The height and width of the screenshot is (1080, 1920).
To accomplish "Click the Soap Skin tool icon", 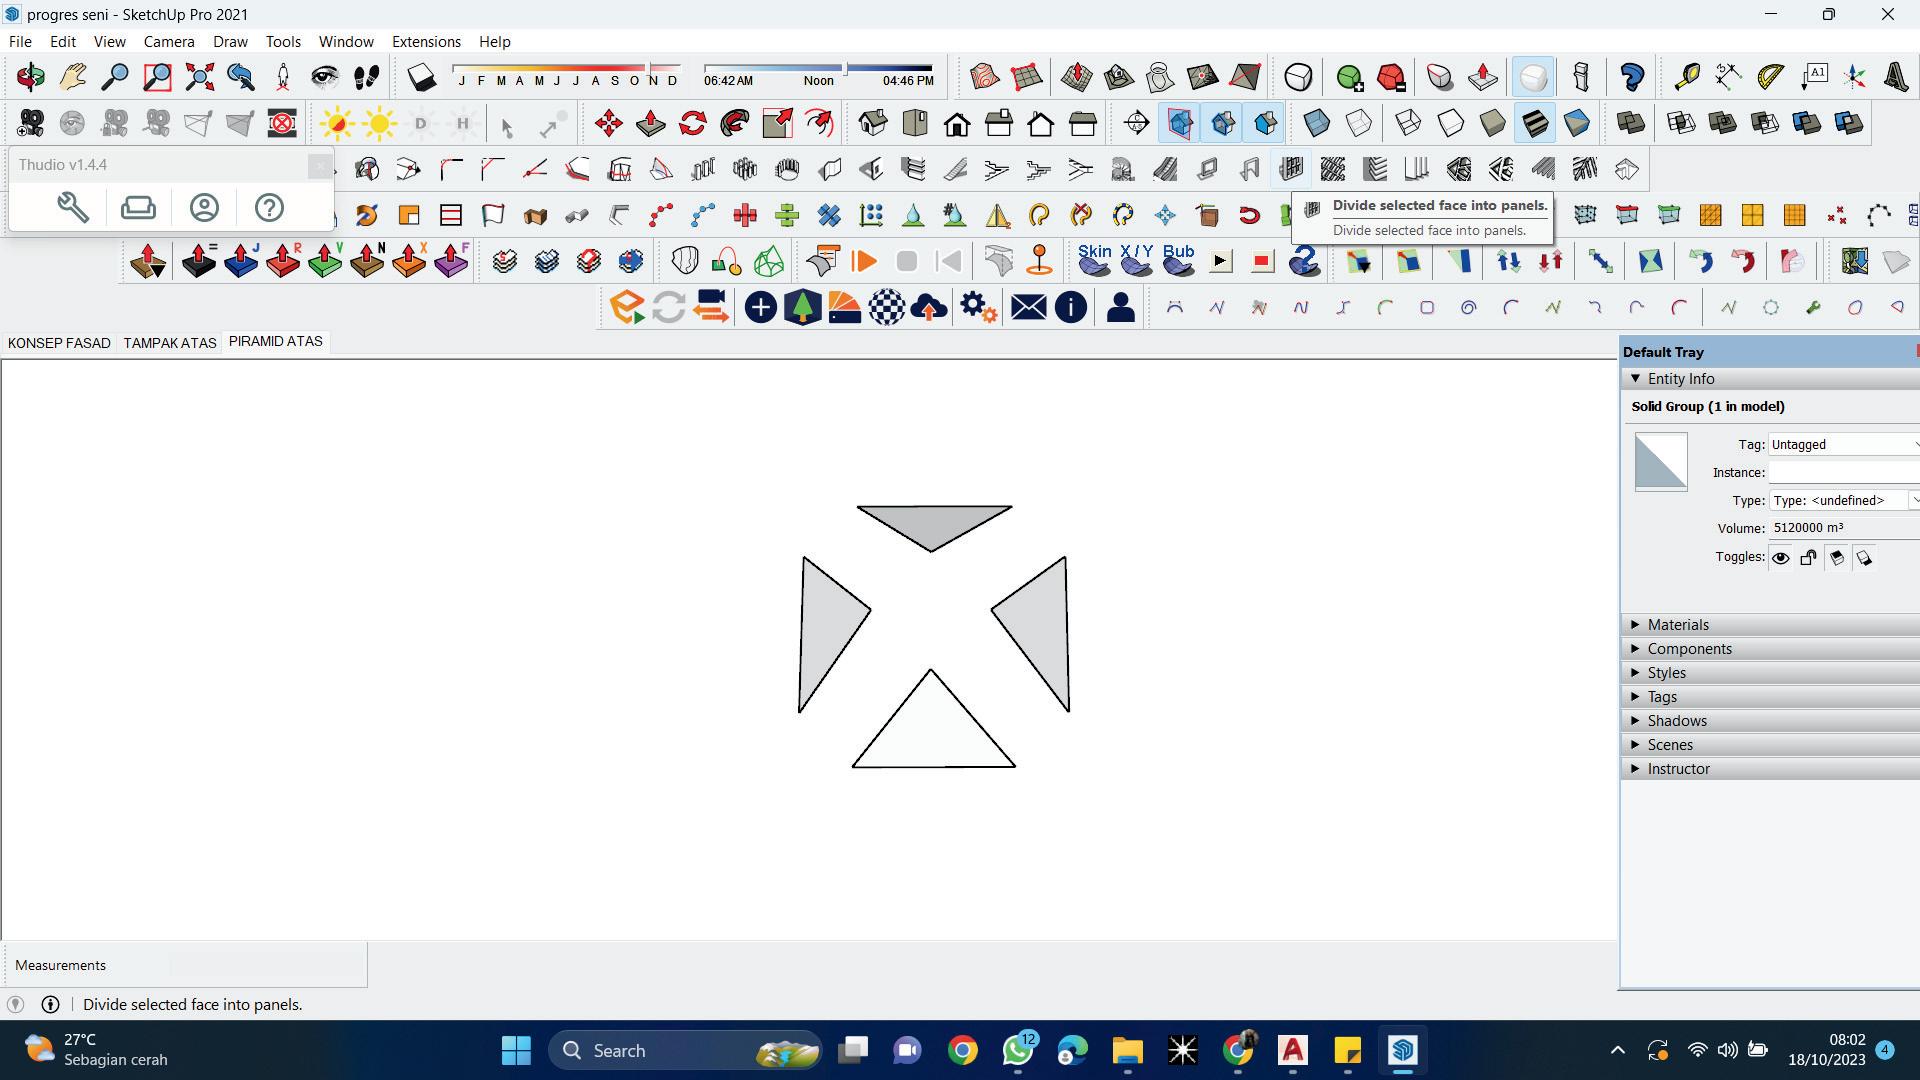I will 1094,260.
